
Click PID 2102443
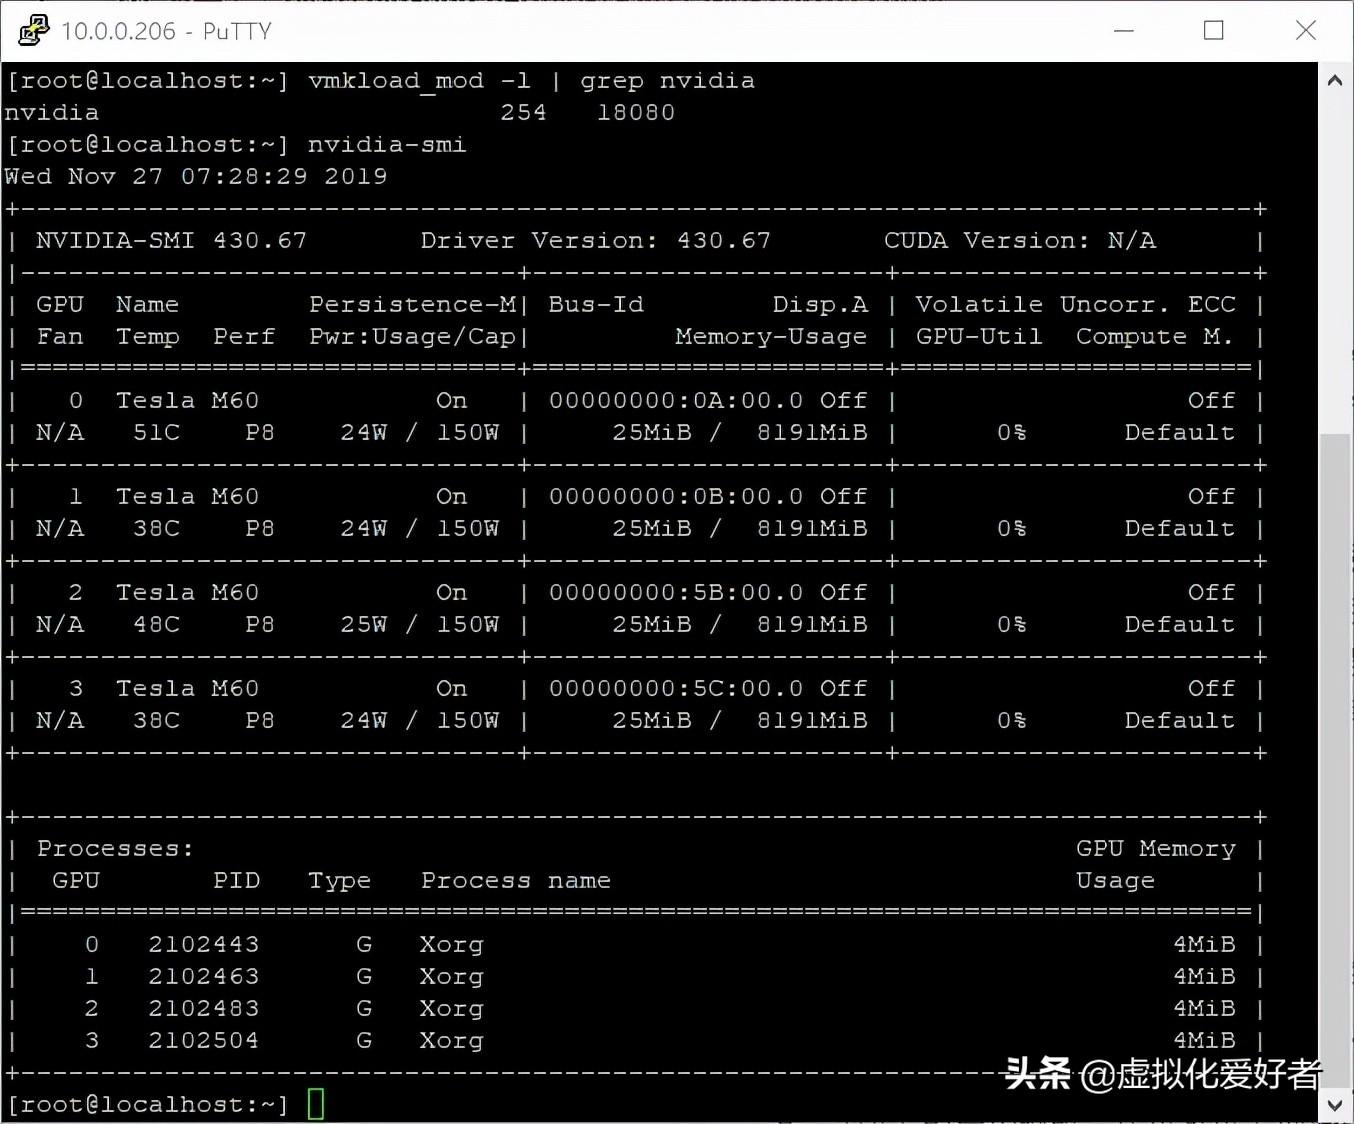pos(204,945)
